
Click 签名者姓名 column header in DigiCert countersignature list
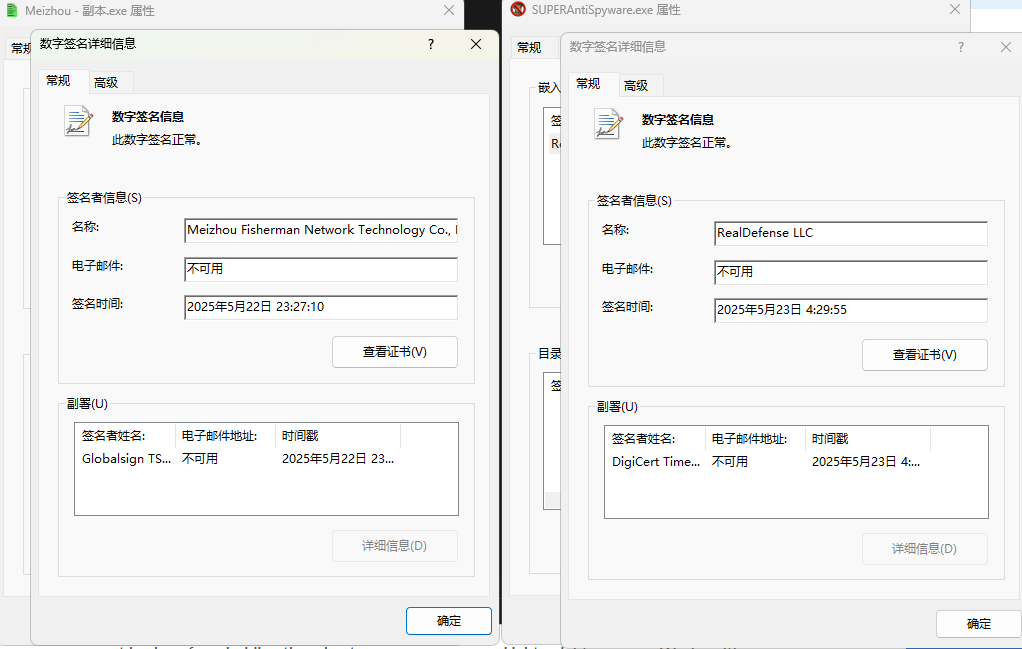pyautogui.click(x=655, y=439)
